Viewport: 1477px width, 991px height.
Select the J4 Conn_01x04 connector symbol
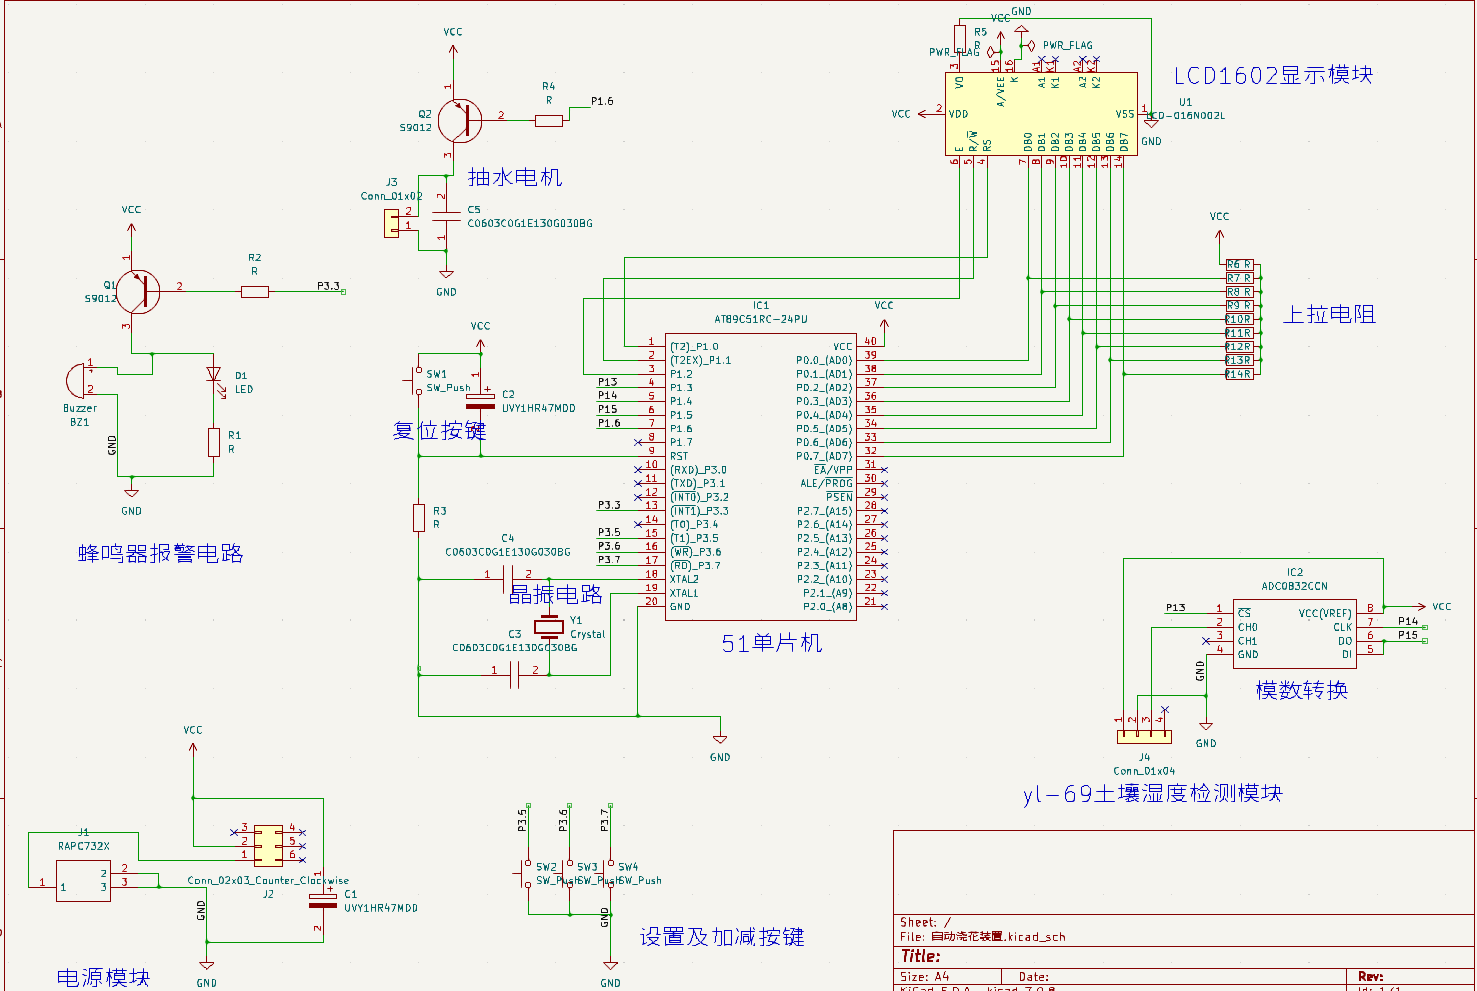pyautogui.click(x=1144, y=736)
